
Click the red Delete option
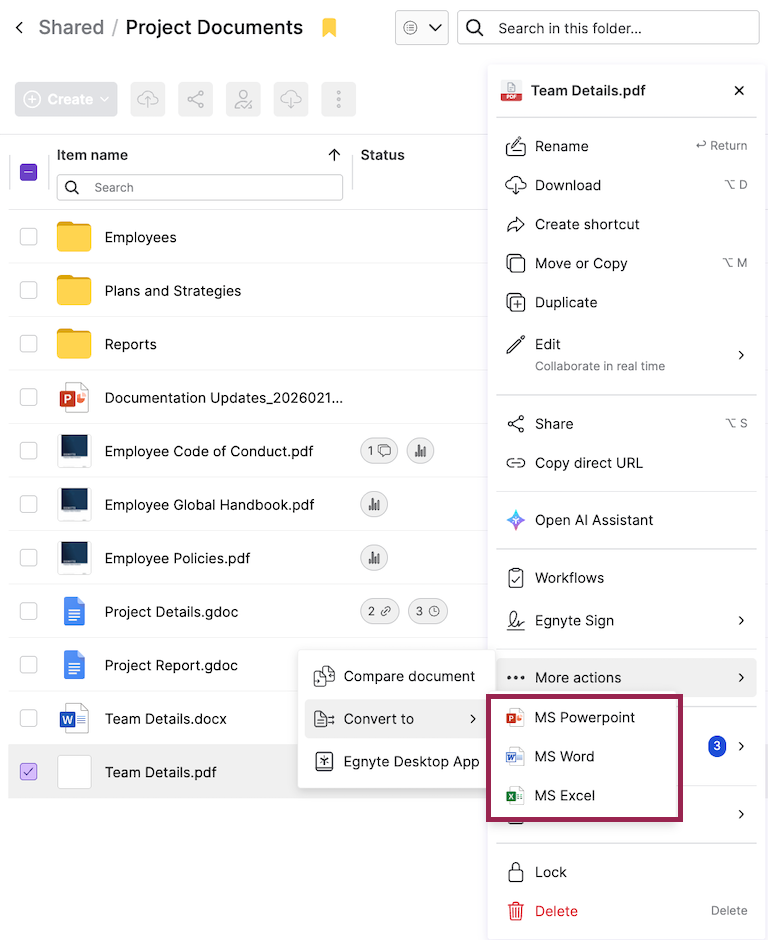(556, 911)
